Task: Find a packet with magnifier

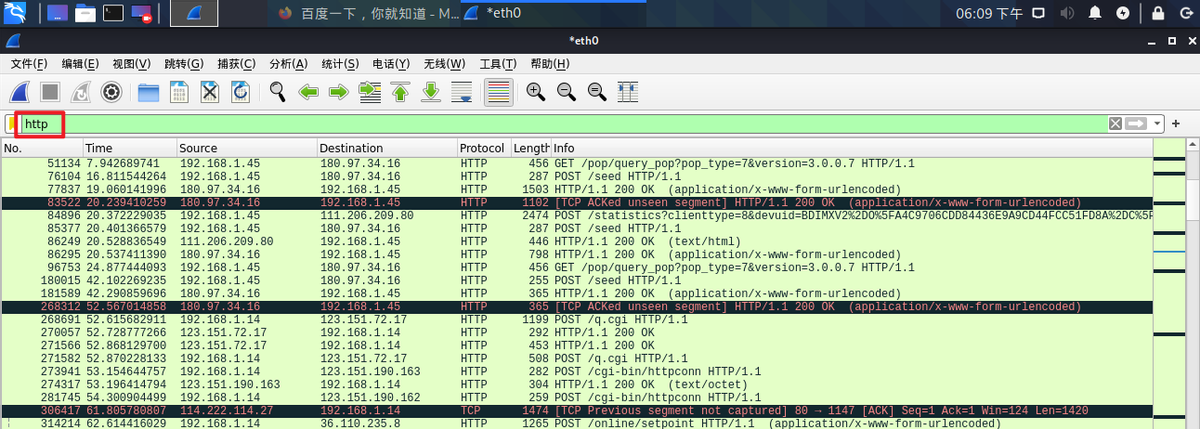Action: pyautogui.click(x=278, y=92)
